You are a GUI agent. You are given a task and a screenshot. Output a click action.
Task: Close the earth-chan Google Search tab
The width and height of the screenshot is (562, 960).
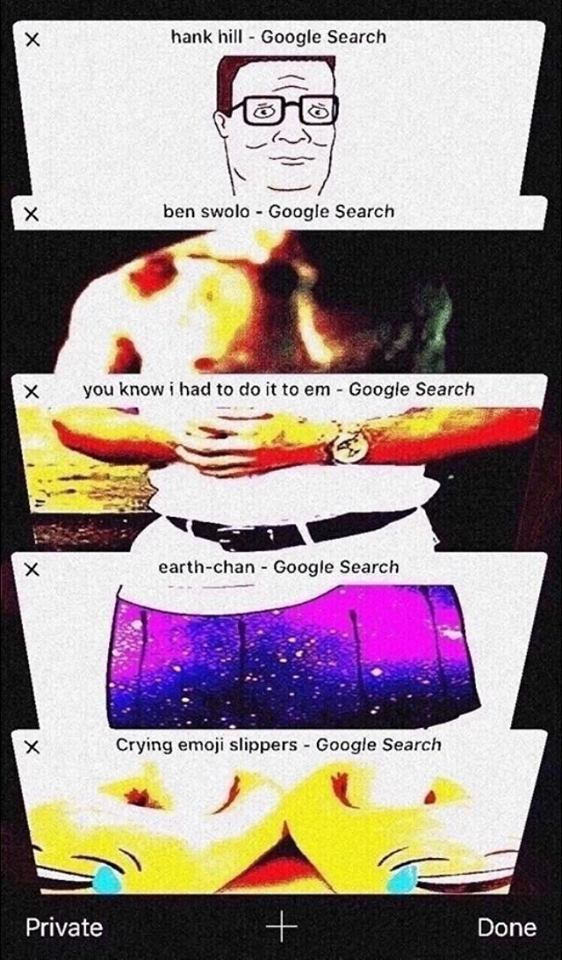click(x=32, y=569)
